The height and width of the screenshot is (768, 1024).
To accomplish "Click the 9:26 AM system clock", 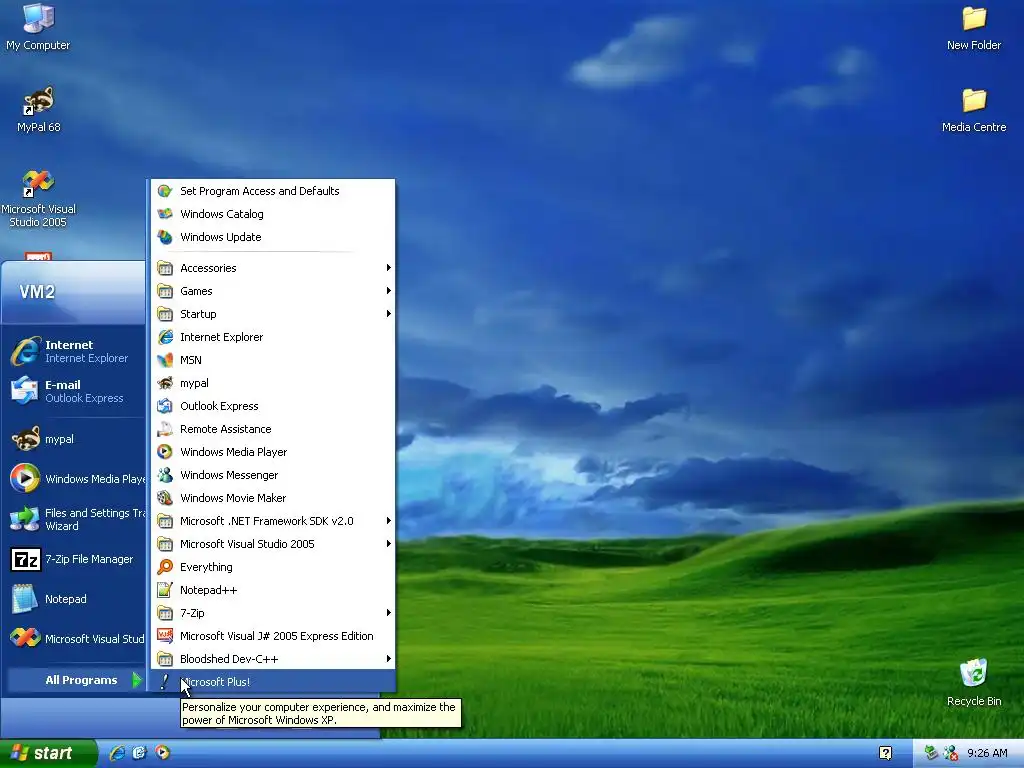I will tap(987, 753).
